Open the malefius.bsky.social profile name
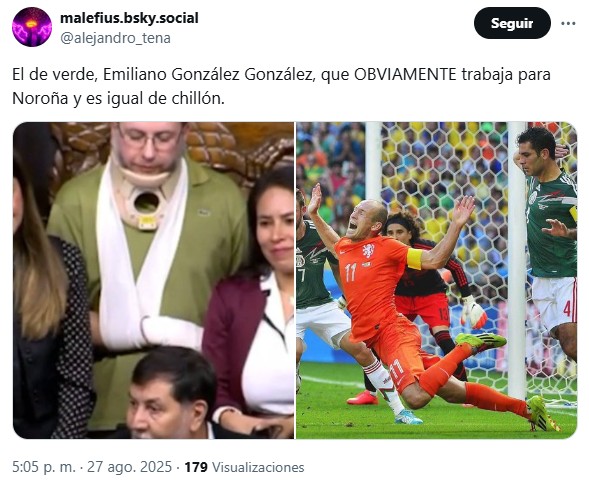 coord(129,18)
